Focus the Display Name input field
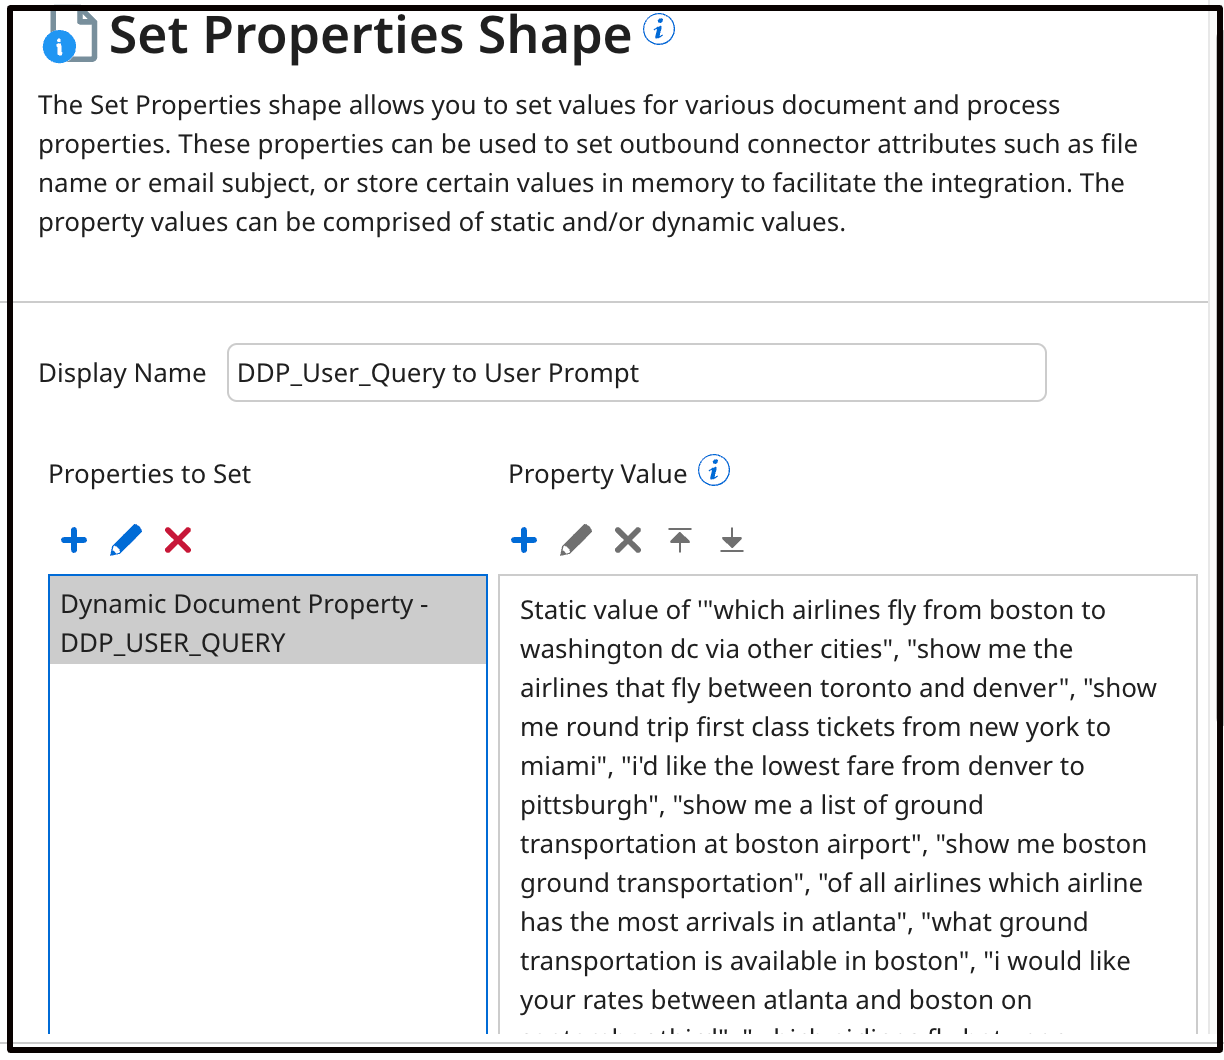This screenshot has width=1224, height=1060. 636,372
